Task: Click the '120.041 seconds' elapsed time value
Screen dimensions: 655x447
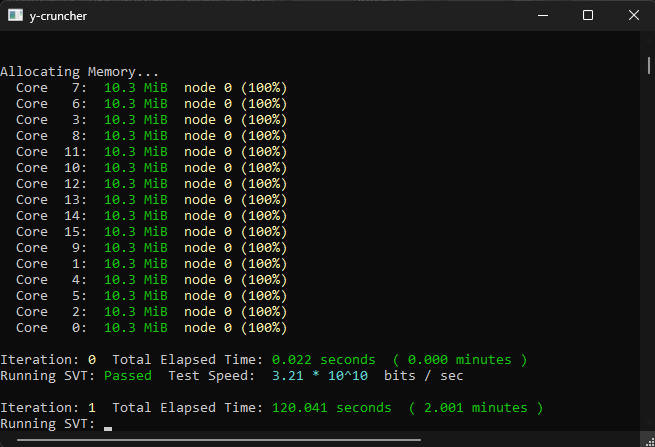Action: 332,408
